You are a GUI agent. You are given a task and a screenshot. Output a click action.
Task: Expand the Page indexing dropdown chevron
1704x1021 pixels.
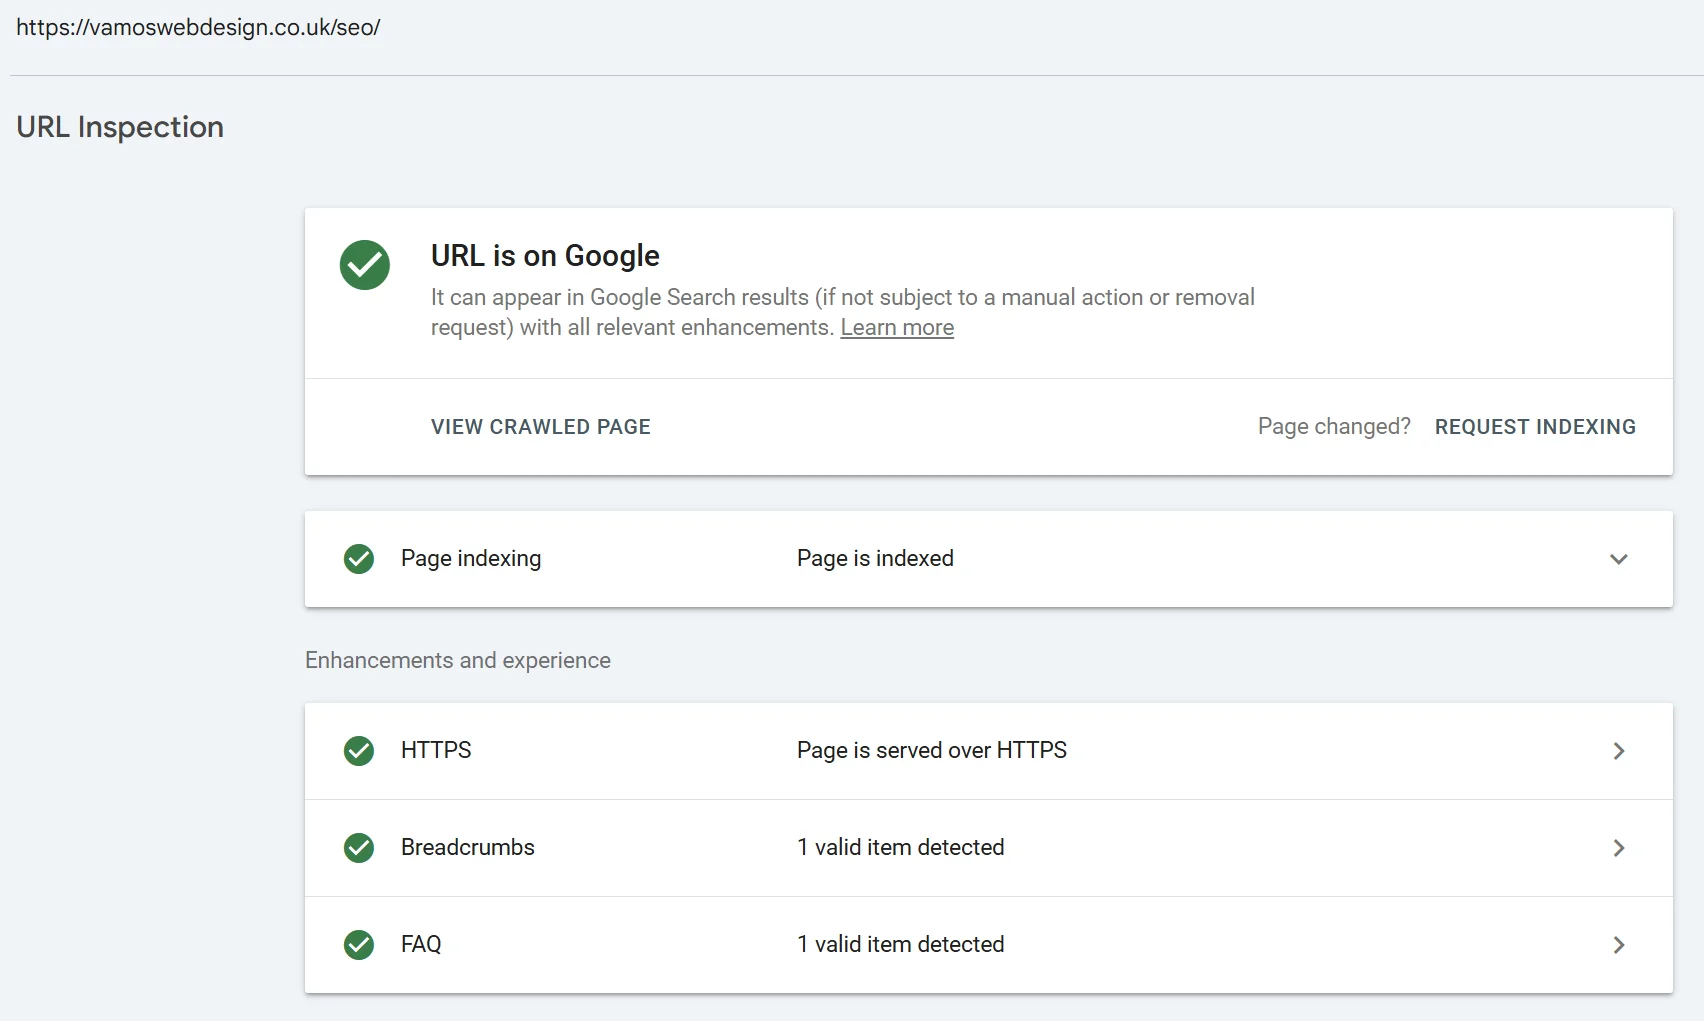click(1619, 559)
